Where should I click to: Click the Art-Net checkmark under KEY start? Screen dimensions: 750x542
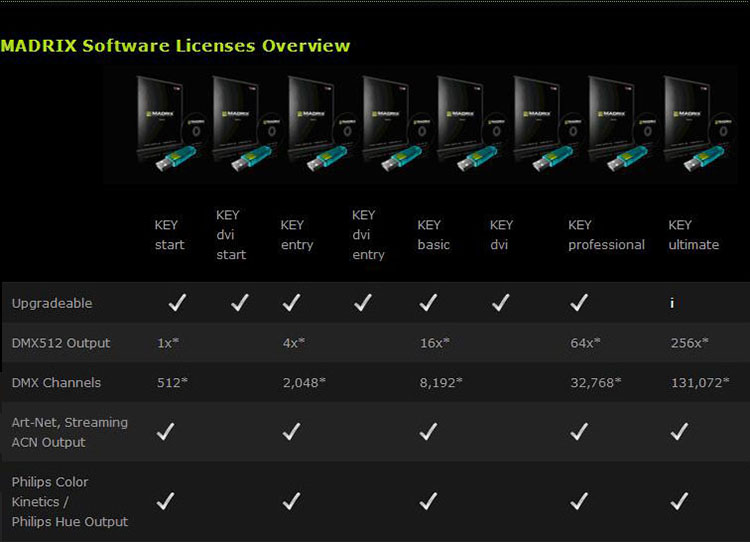pyautogui.click(x=165, y=431)
